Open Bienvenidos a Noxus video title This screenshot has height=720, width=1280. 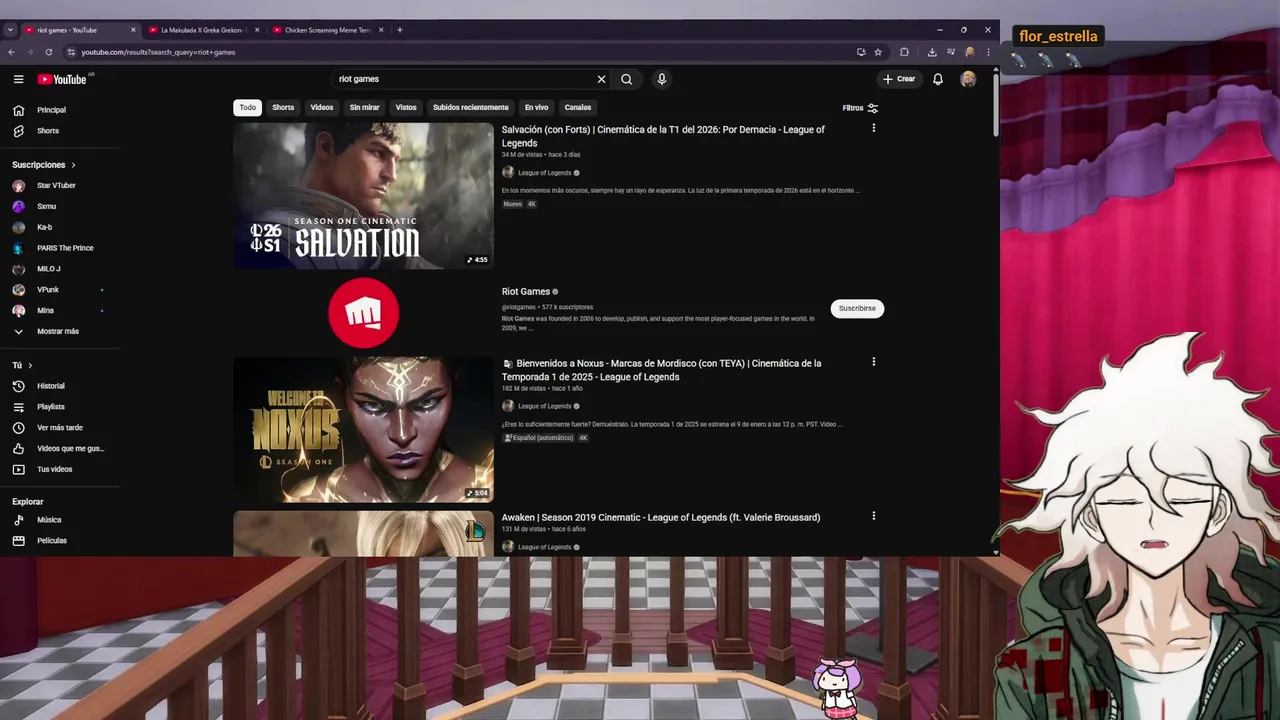pos(661,370)
